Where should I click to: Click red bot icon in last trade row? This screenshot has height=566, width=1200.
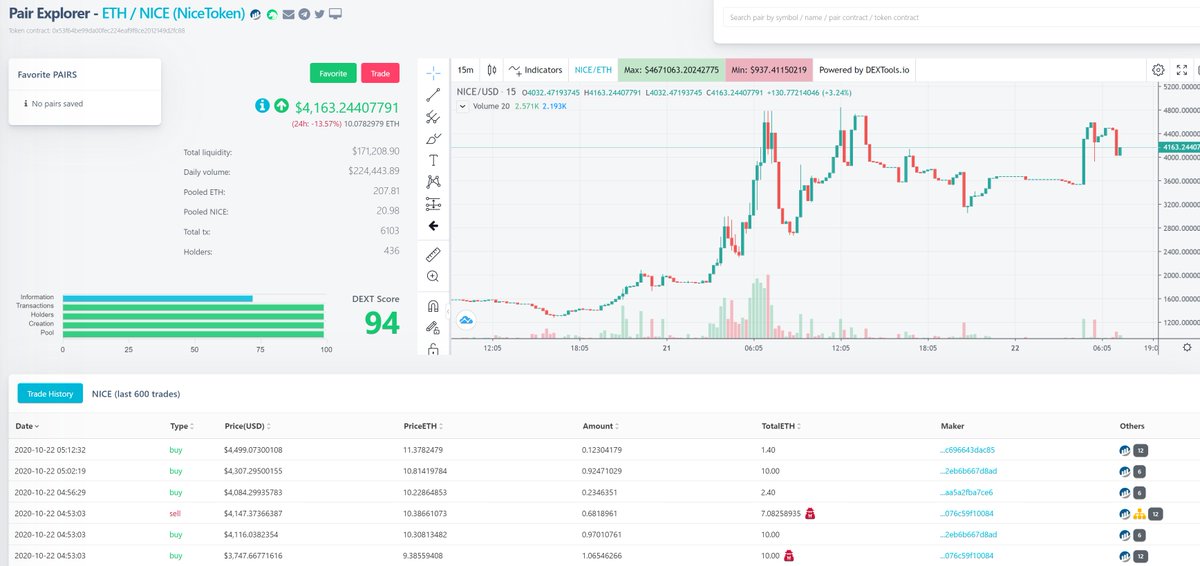pyautogui.click(x=789, y=556)
